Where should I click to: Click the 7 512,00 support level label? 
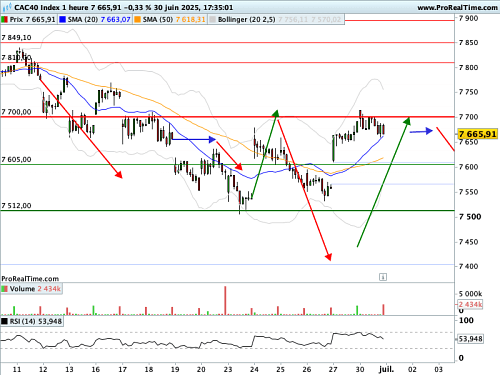pos(16,206)
